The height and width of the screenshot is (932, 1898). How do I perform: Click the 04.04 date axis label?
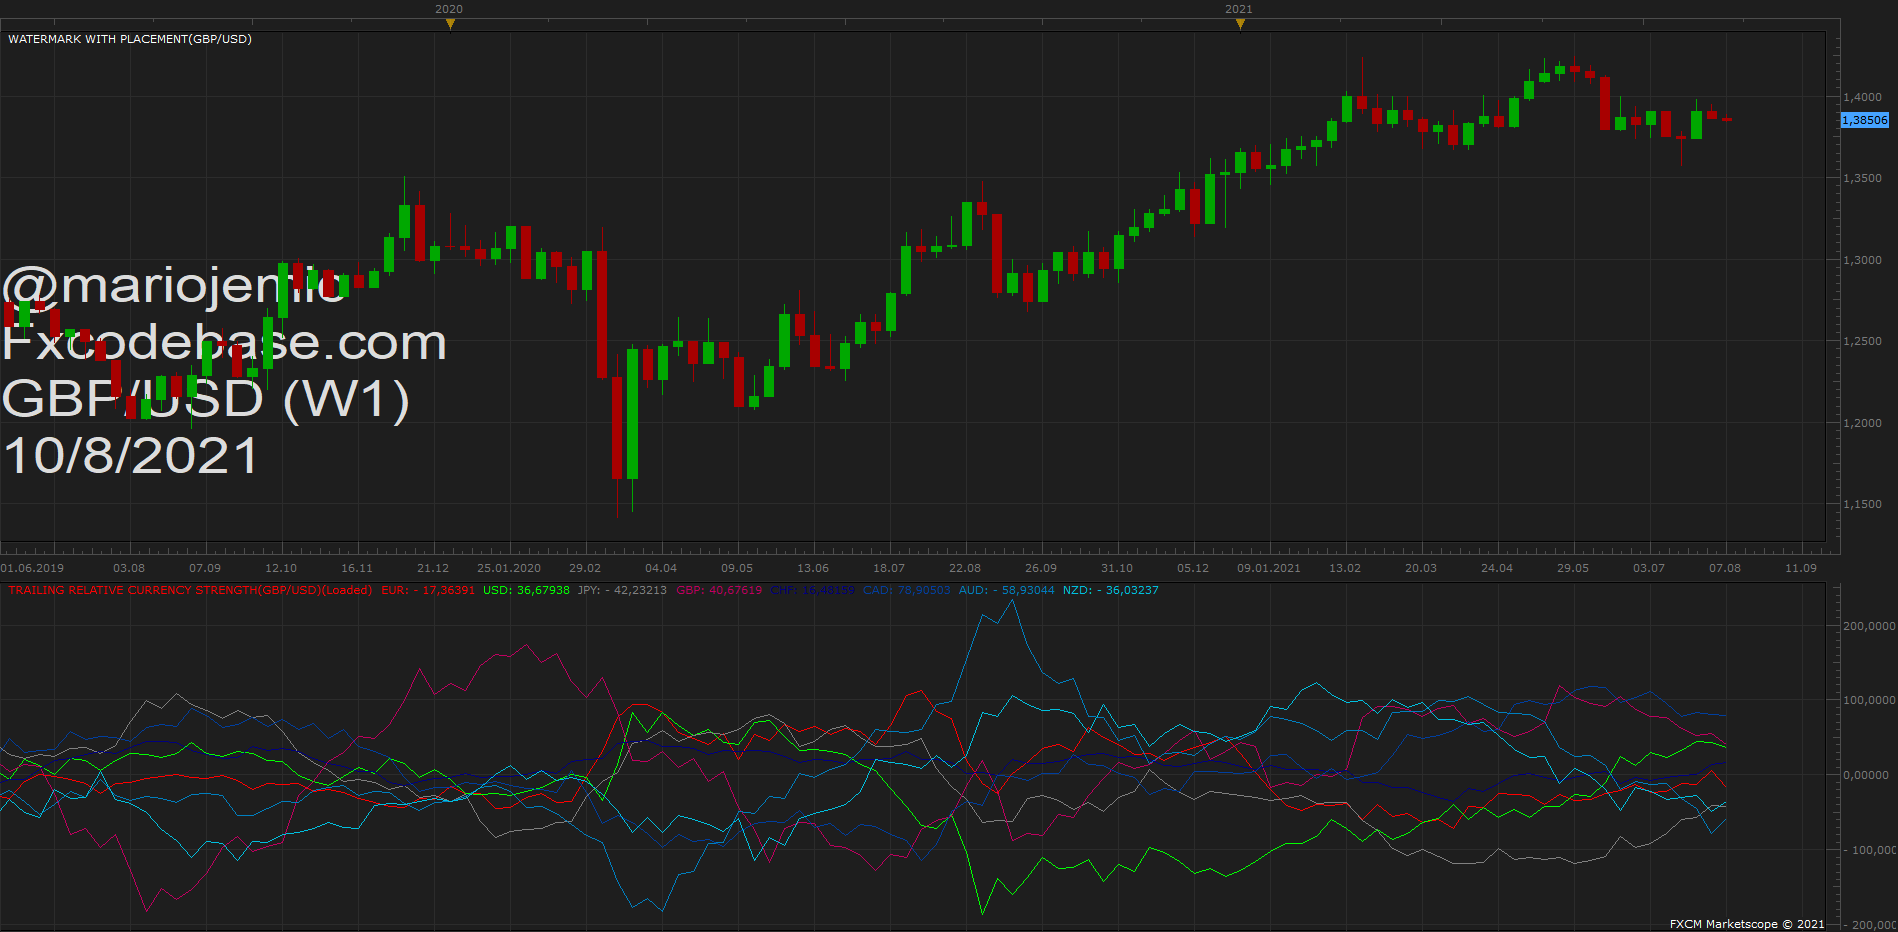(661, 568)
